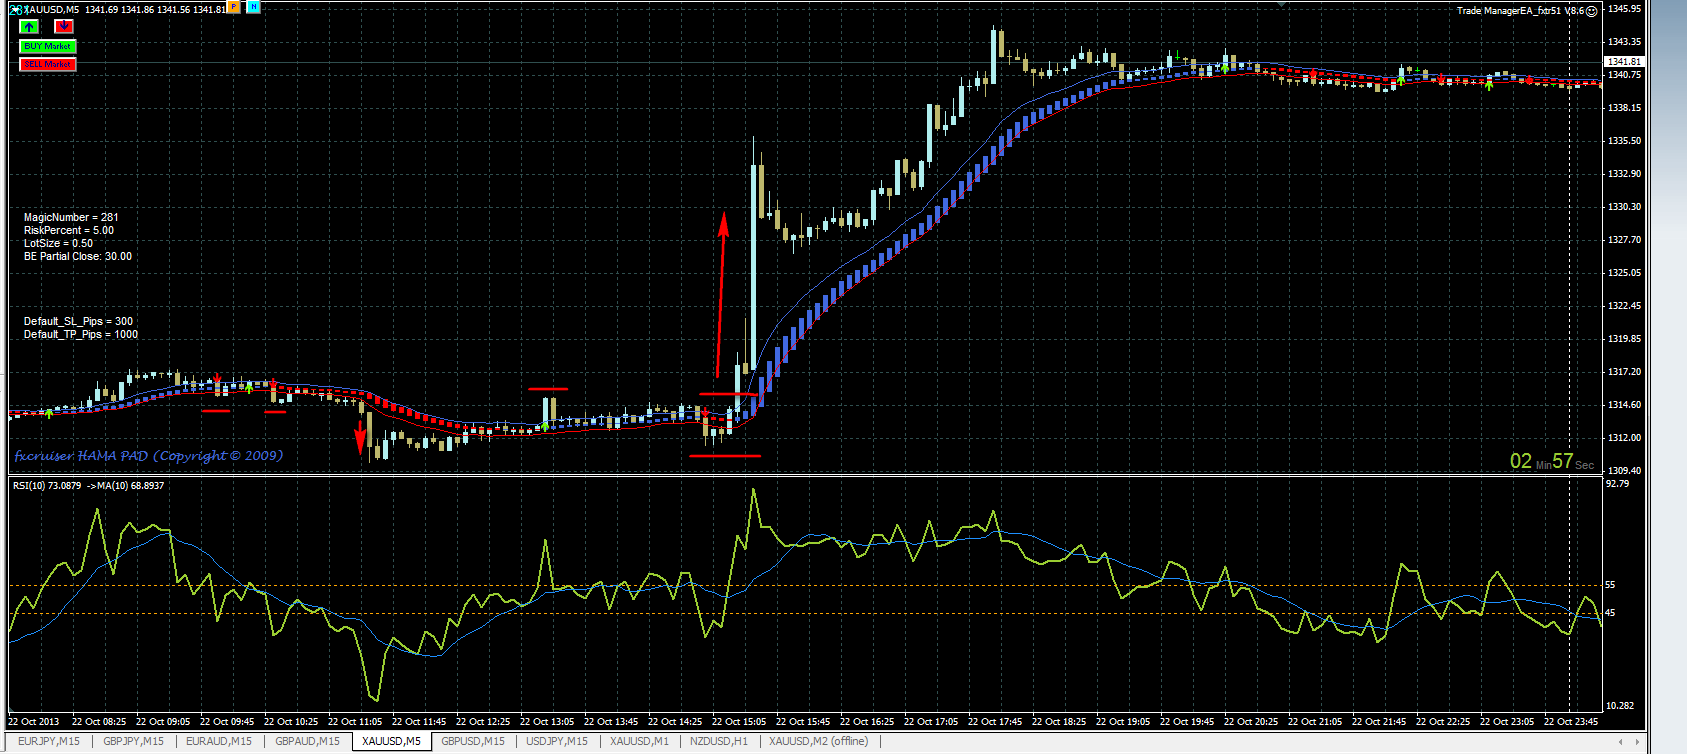Click the RSI level 55 label
Image resolution: width=1687 pixels, height=754 pixels.
pos(1610,584)
